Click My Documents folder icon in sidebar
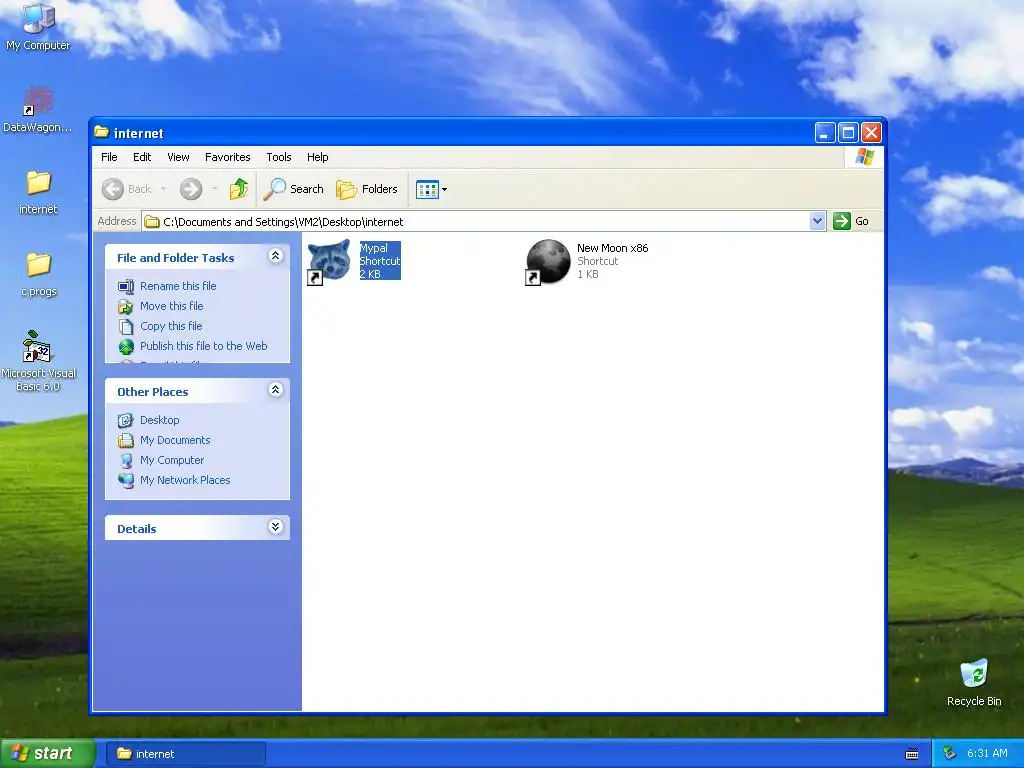 (x=126, y=441)
